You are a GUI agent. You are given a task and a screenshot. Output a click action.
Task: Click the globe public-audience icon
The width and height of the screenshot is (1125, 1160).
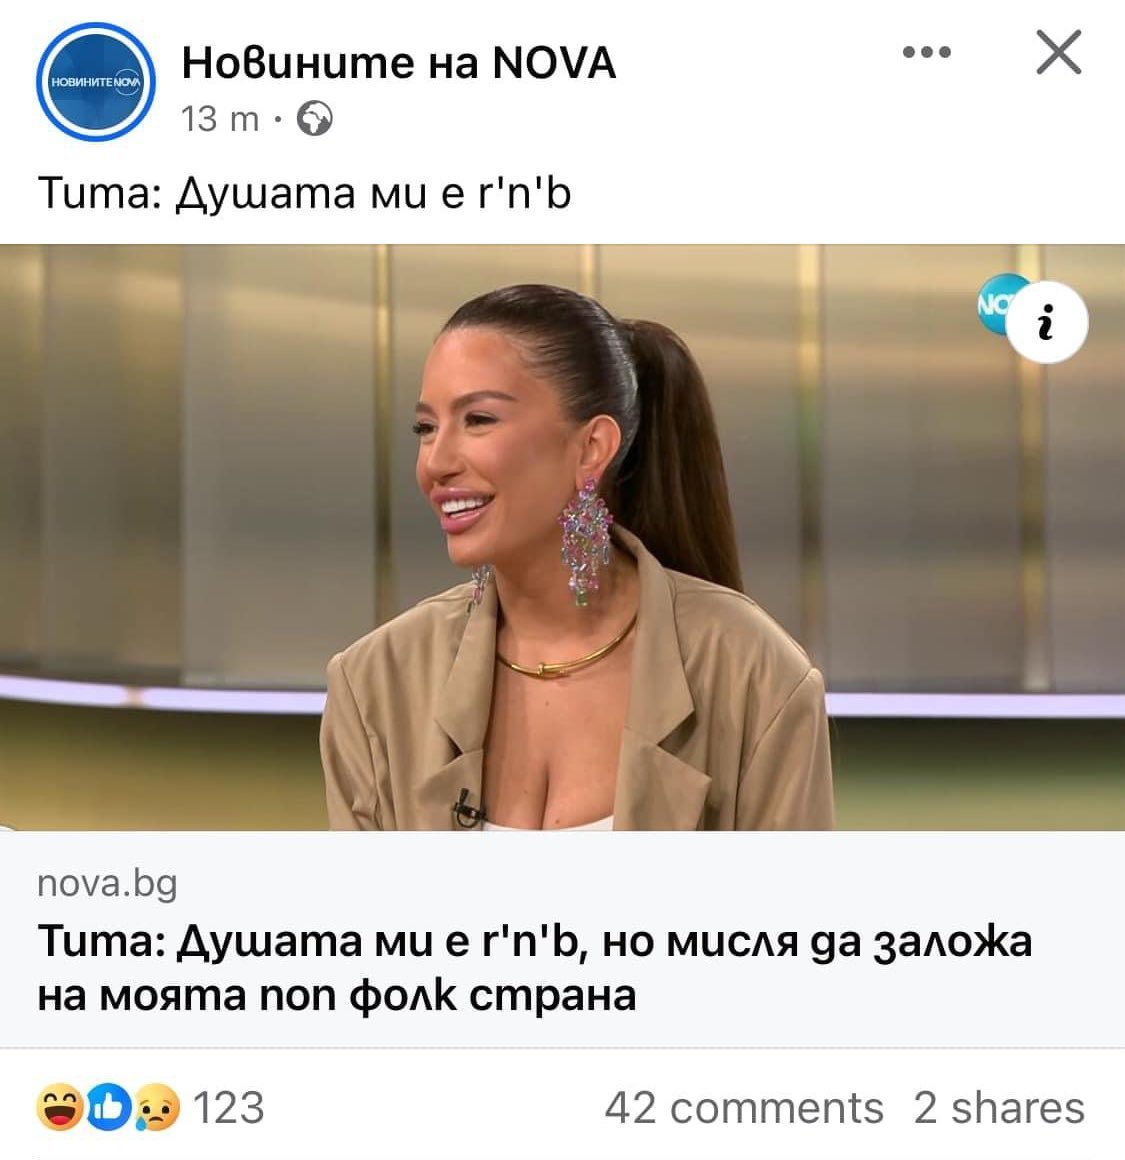pos(314,118)
